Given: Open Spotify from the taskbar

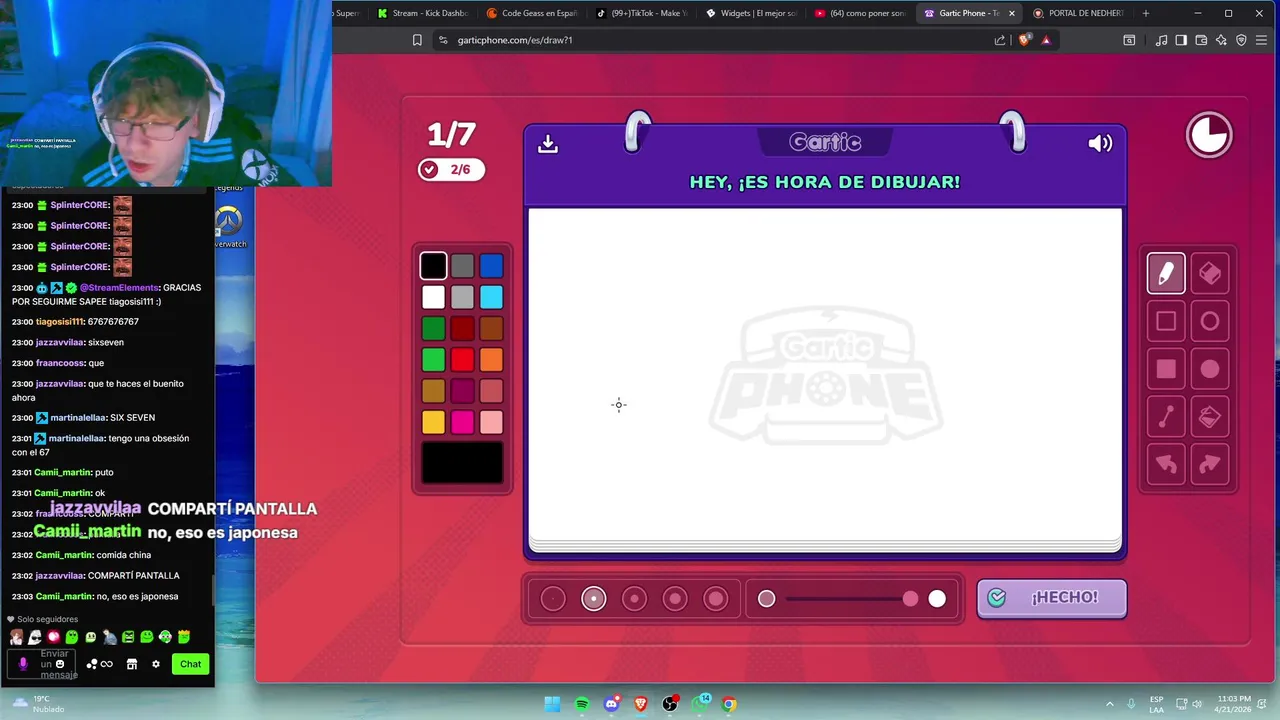Looking at the screenshot, I should 582,704.
